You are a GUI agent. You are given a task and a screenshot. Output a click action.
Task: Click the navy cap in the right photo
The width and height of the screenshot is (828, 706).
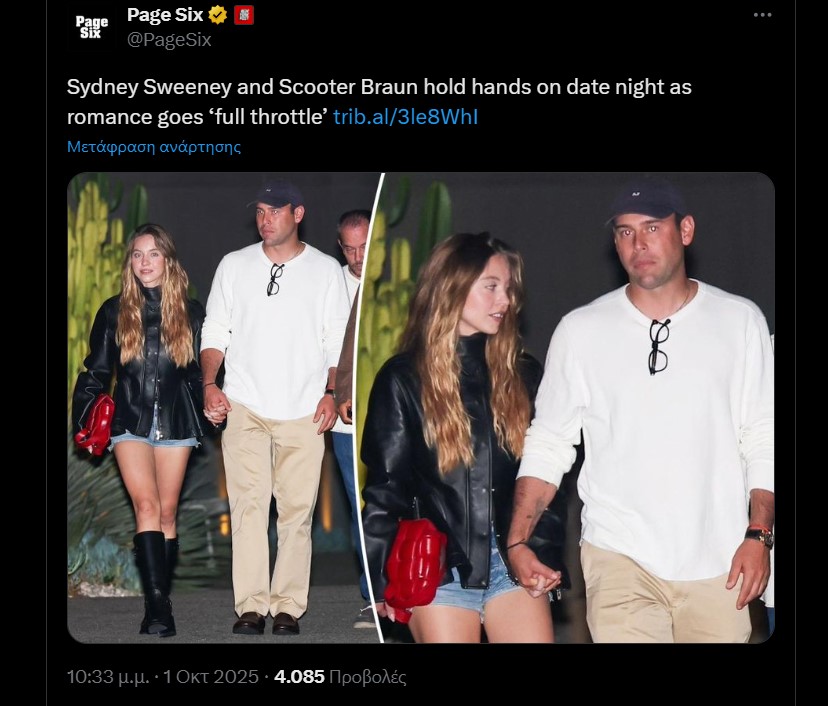pyautogui.click(x=647, y=200)
